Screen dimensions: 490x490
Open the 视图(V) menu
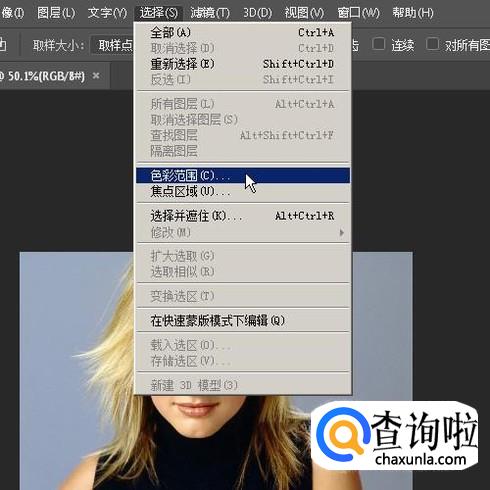point(304,13)
